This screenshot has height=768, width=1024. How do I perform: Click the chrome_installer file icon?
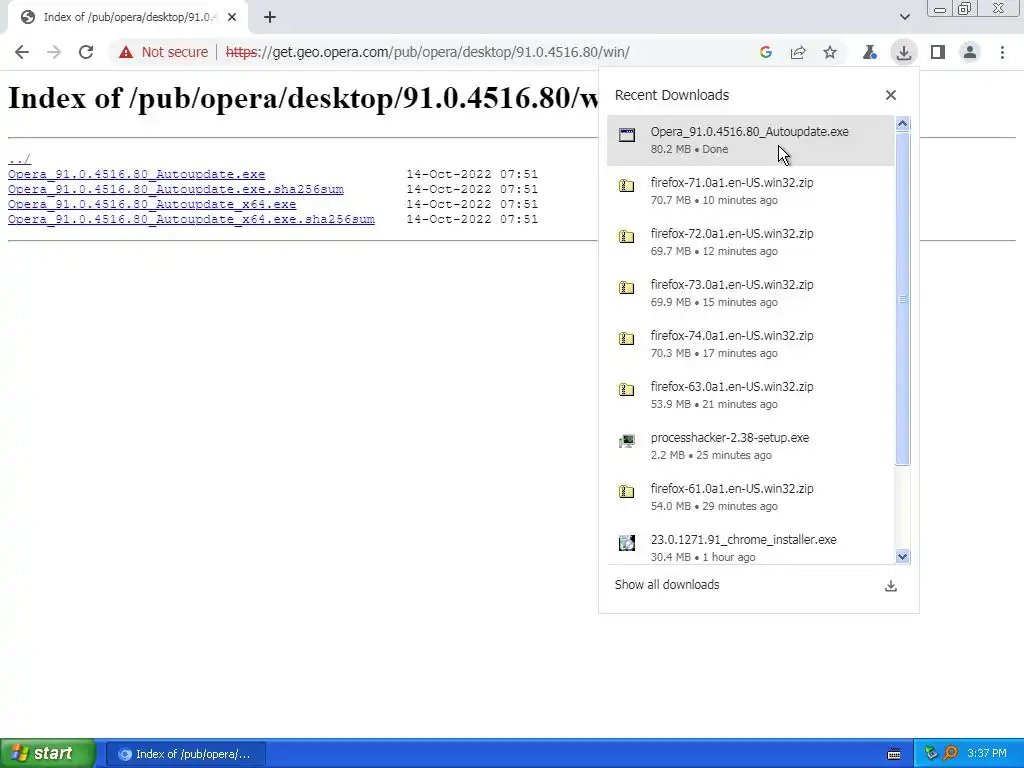(627, 543)
